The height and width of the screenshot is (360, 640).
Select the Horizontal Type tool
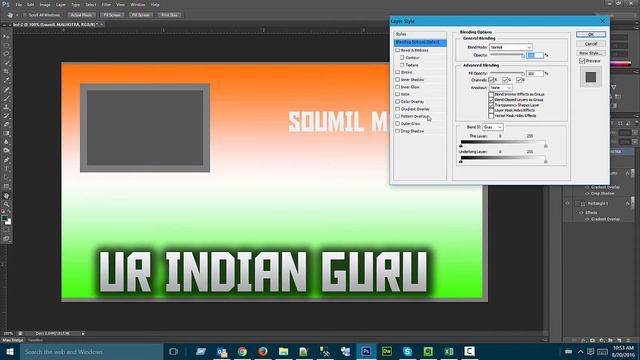click(x=6, y=169)
